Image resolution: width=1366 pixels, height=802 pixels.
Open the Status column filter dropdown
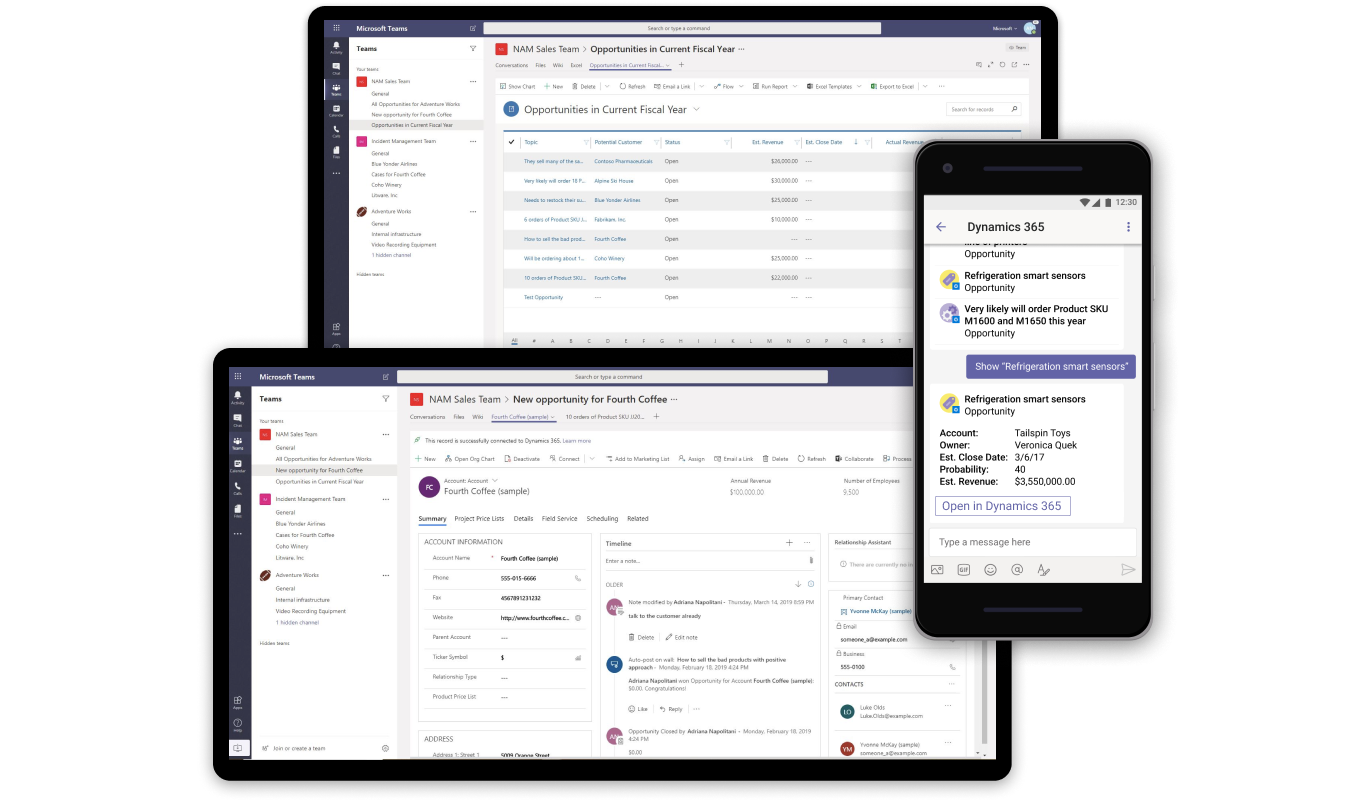[x=727, y=142]
